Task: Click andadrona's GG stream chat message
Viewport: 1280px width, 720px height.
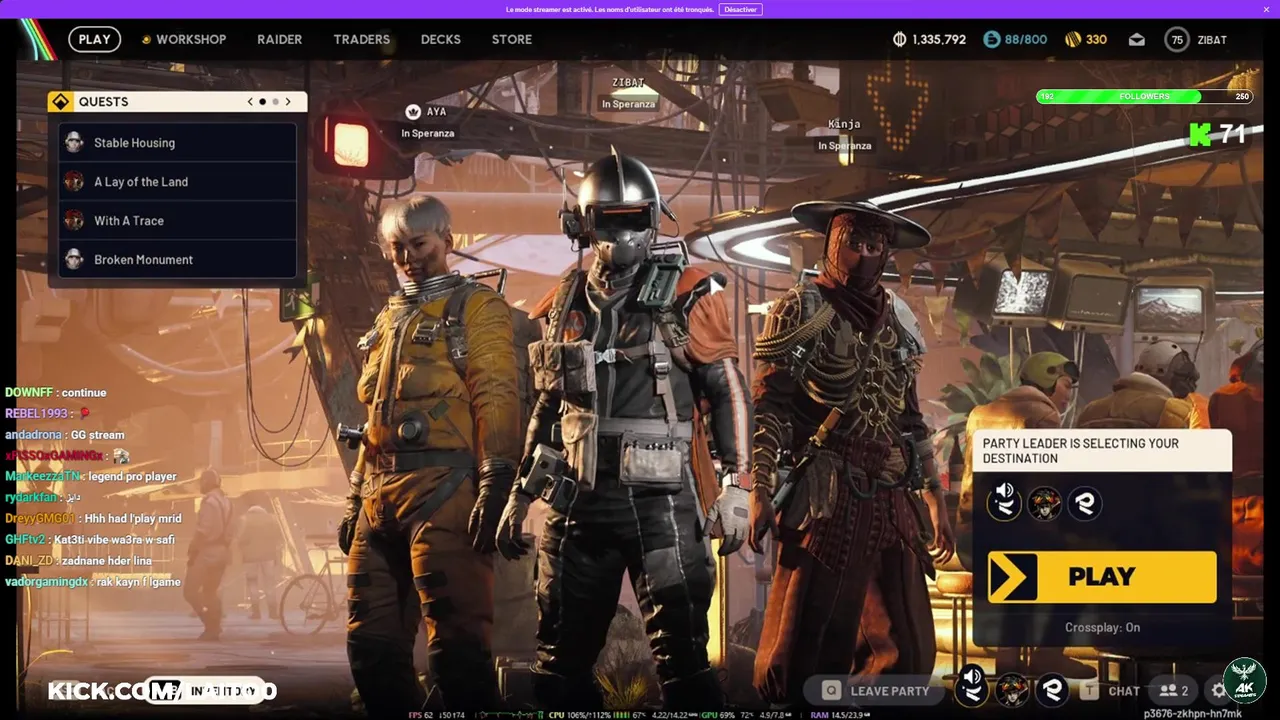Action: (x=65, y=435)
